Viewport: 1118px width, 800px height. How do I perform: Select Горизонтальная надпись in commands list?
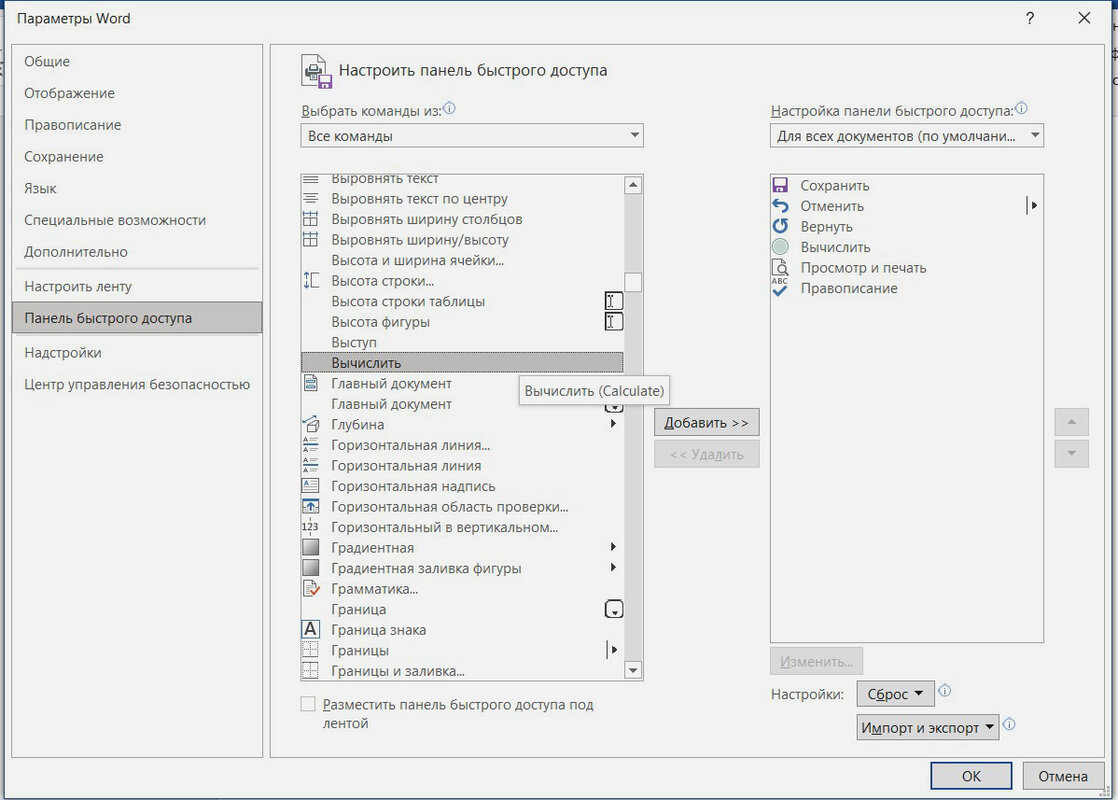tap(413, 486)
